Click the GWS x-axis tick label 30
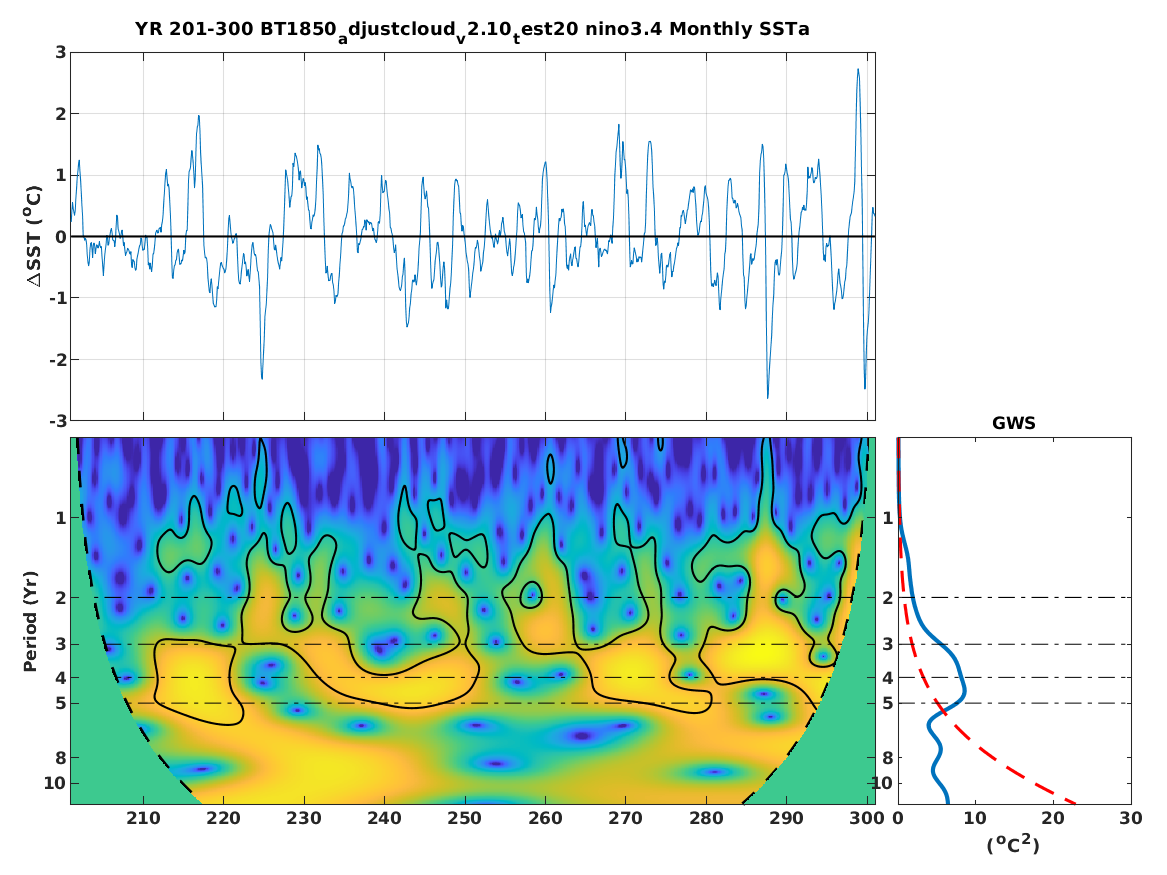The image size is (1167, 875). click(x=1131, y=818)
